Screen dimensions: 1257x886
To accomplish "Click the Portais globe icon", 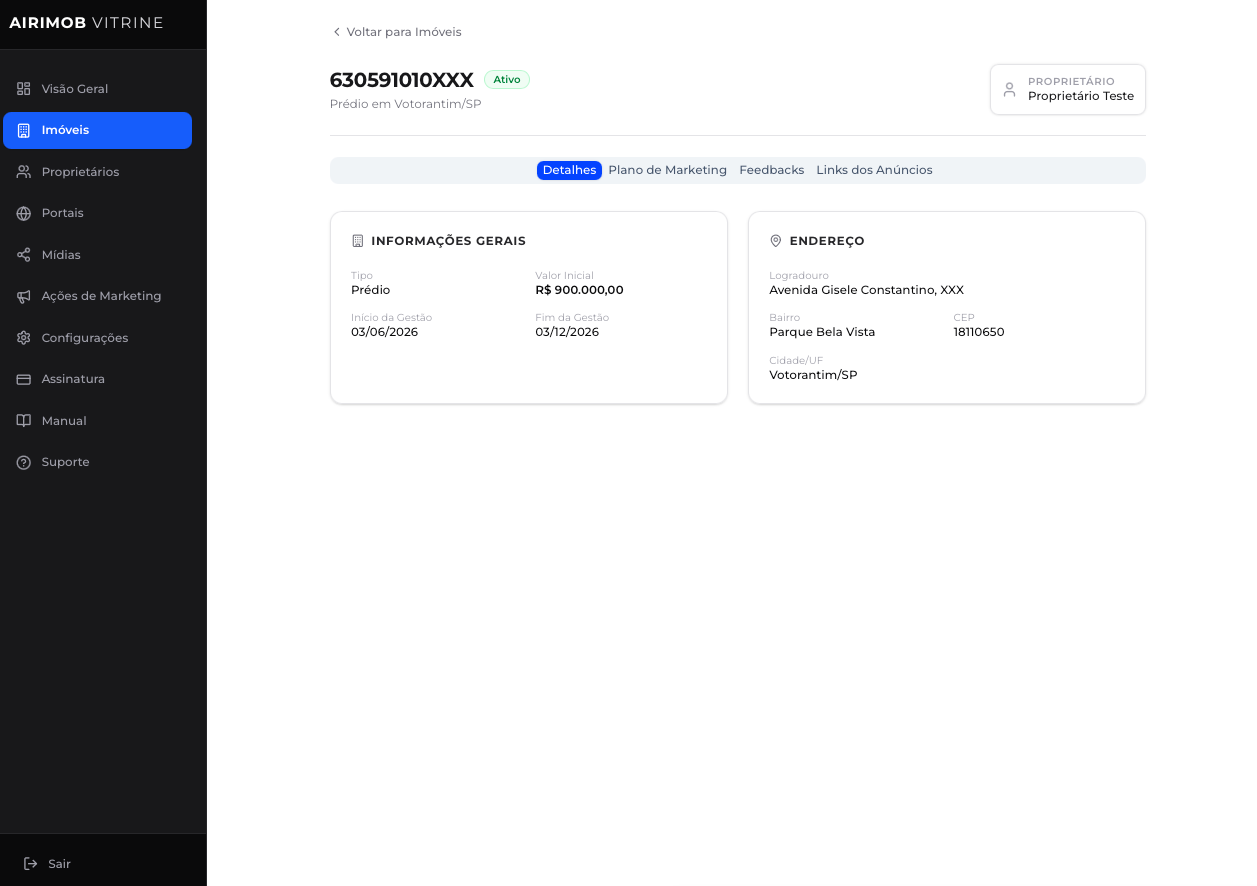I will pyautogui.click(x=24, y=213).
